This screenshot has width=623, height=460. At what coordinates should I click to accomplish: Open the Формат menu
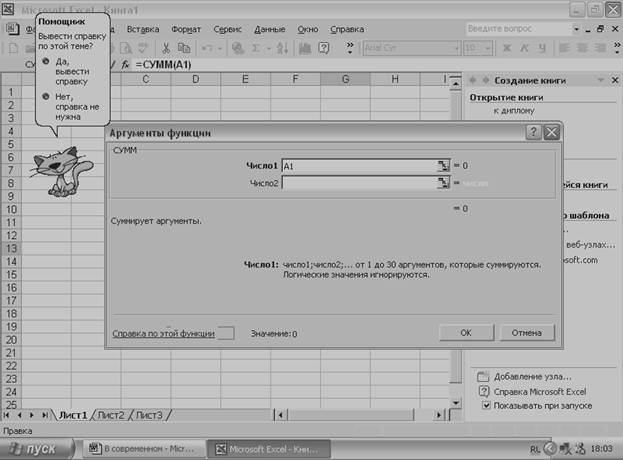(x=186, y=29)
